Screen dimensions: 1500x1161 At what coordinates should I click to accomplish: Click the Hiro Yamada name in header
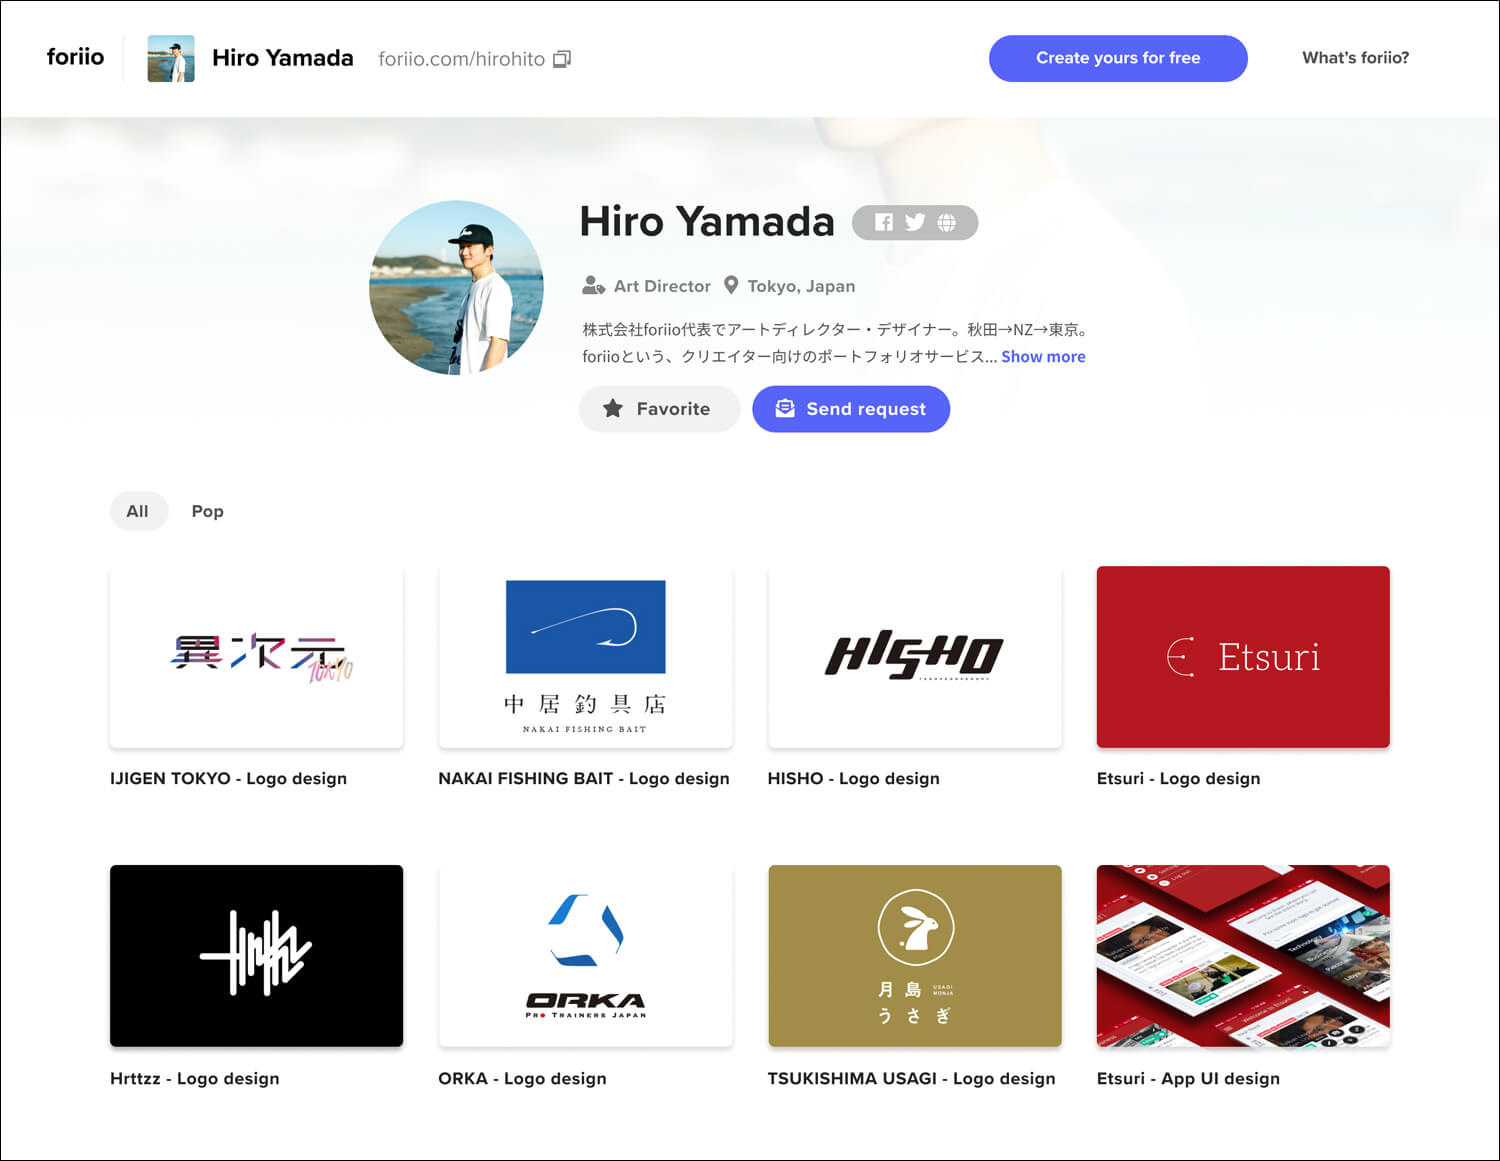[283, 58]
